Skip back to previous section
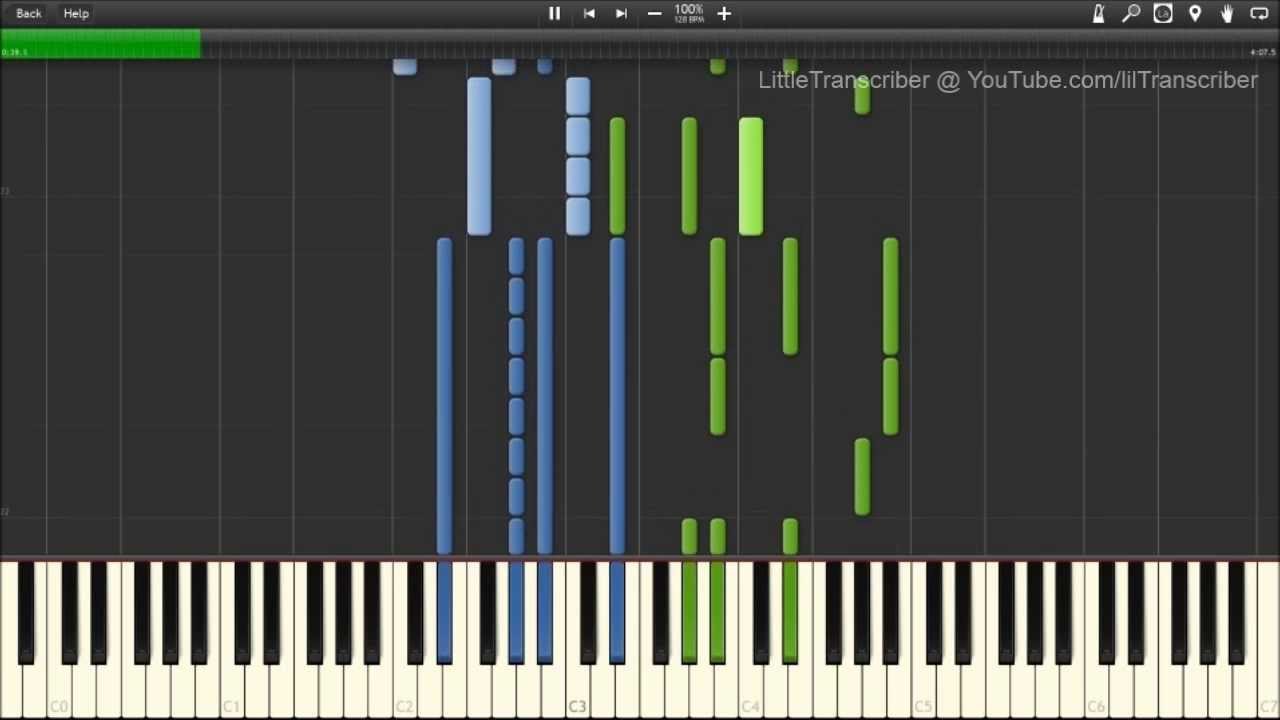This screenshot has width=1280, height=720. (589, 13)
